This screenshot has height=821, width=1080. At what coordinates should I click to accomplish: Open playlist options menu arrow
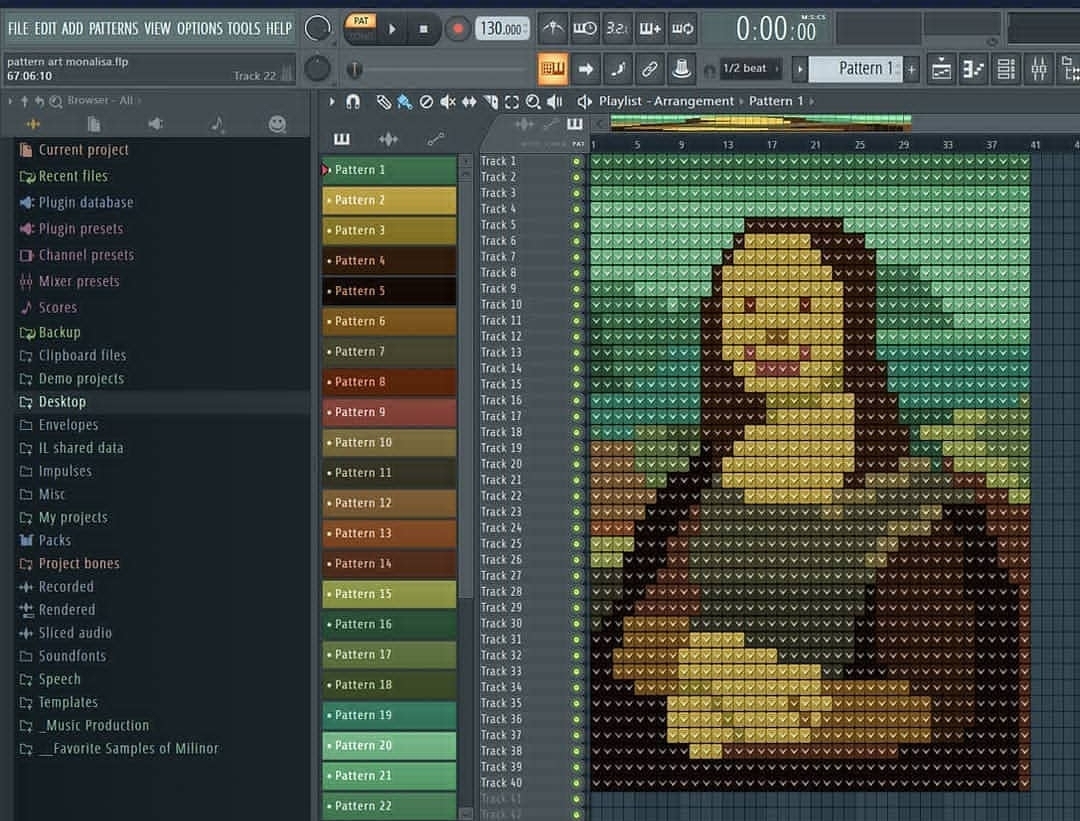click(x=332, y=102)
